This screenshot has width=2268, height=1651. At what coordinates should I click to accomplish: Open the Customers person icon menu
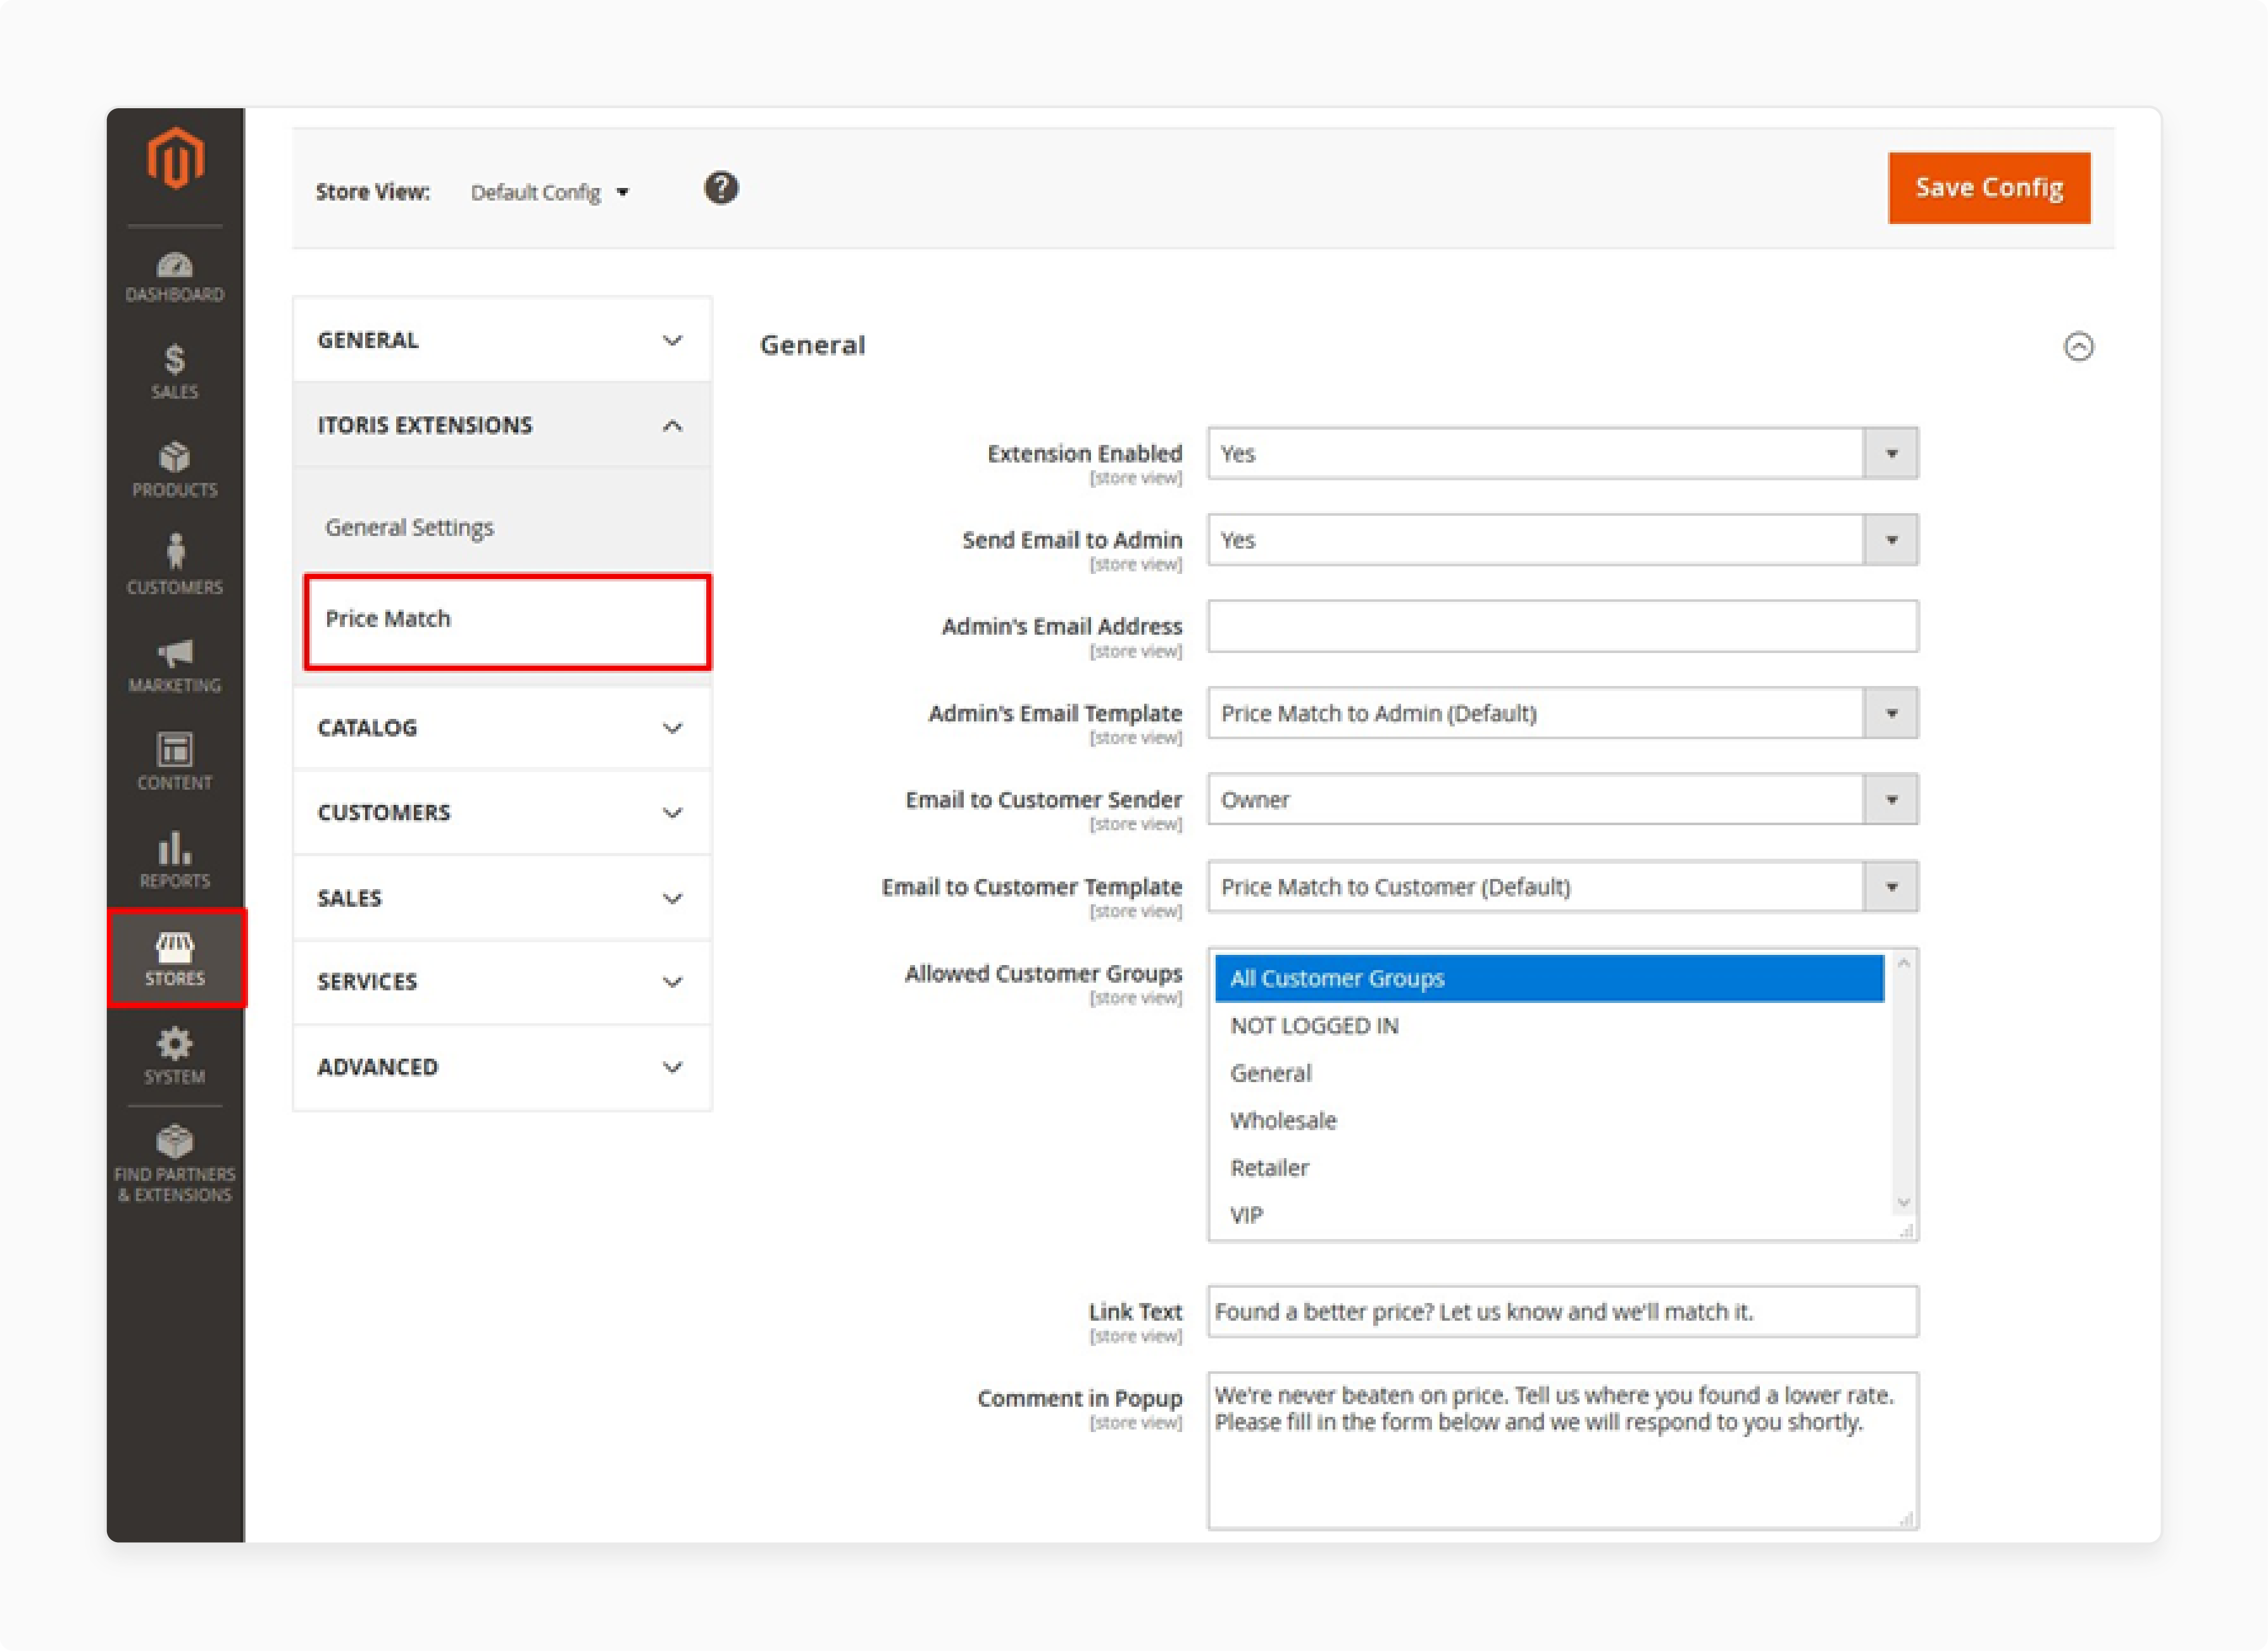pyautogui.click(x=175, y=565)
